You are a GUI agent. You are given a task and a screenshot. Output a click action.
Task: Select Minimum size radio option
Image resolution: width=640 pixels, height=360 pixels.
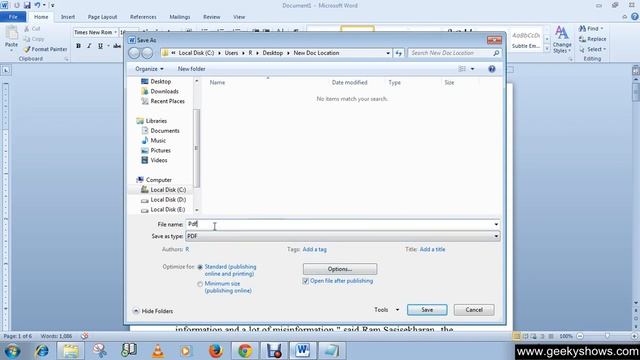(200, 284)
